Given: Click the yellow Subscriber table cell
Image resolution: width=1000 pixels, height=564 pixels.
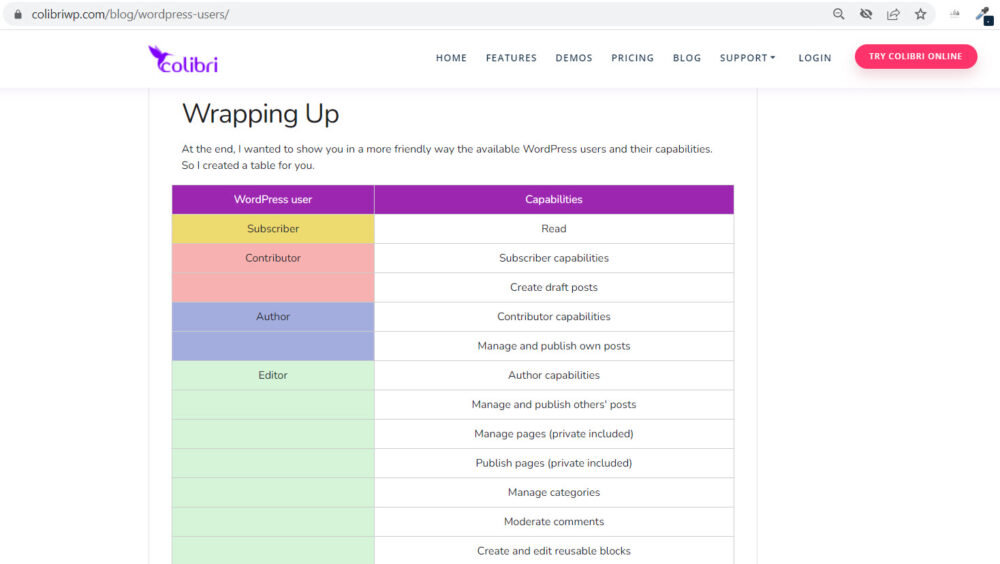Looking at the screenshot, I should pyautogui.click(x=273, y=229).
